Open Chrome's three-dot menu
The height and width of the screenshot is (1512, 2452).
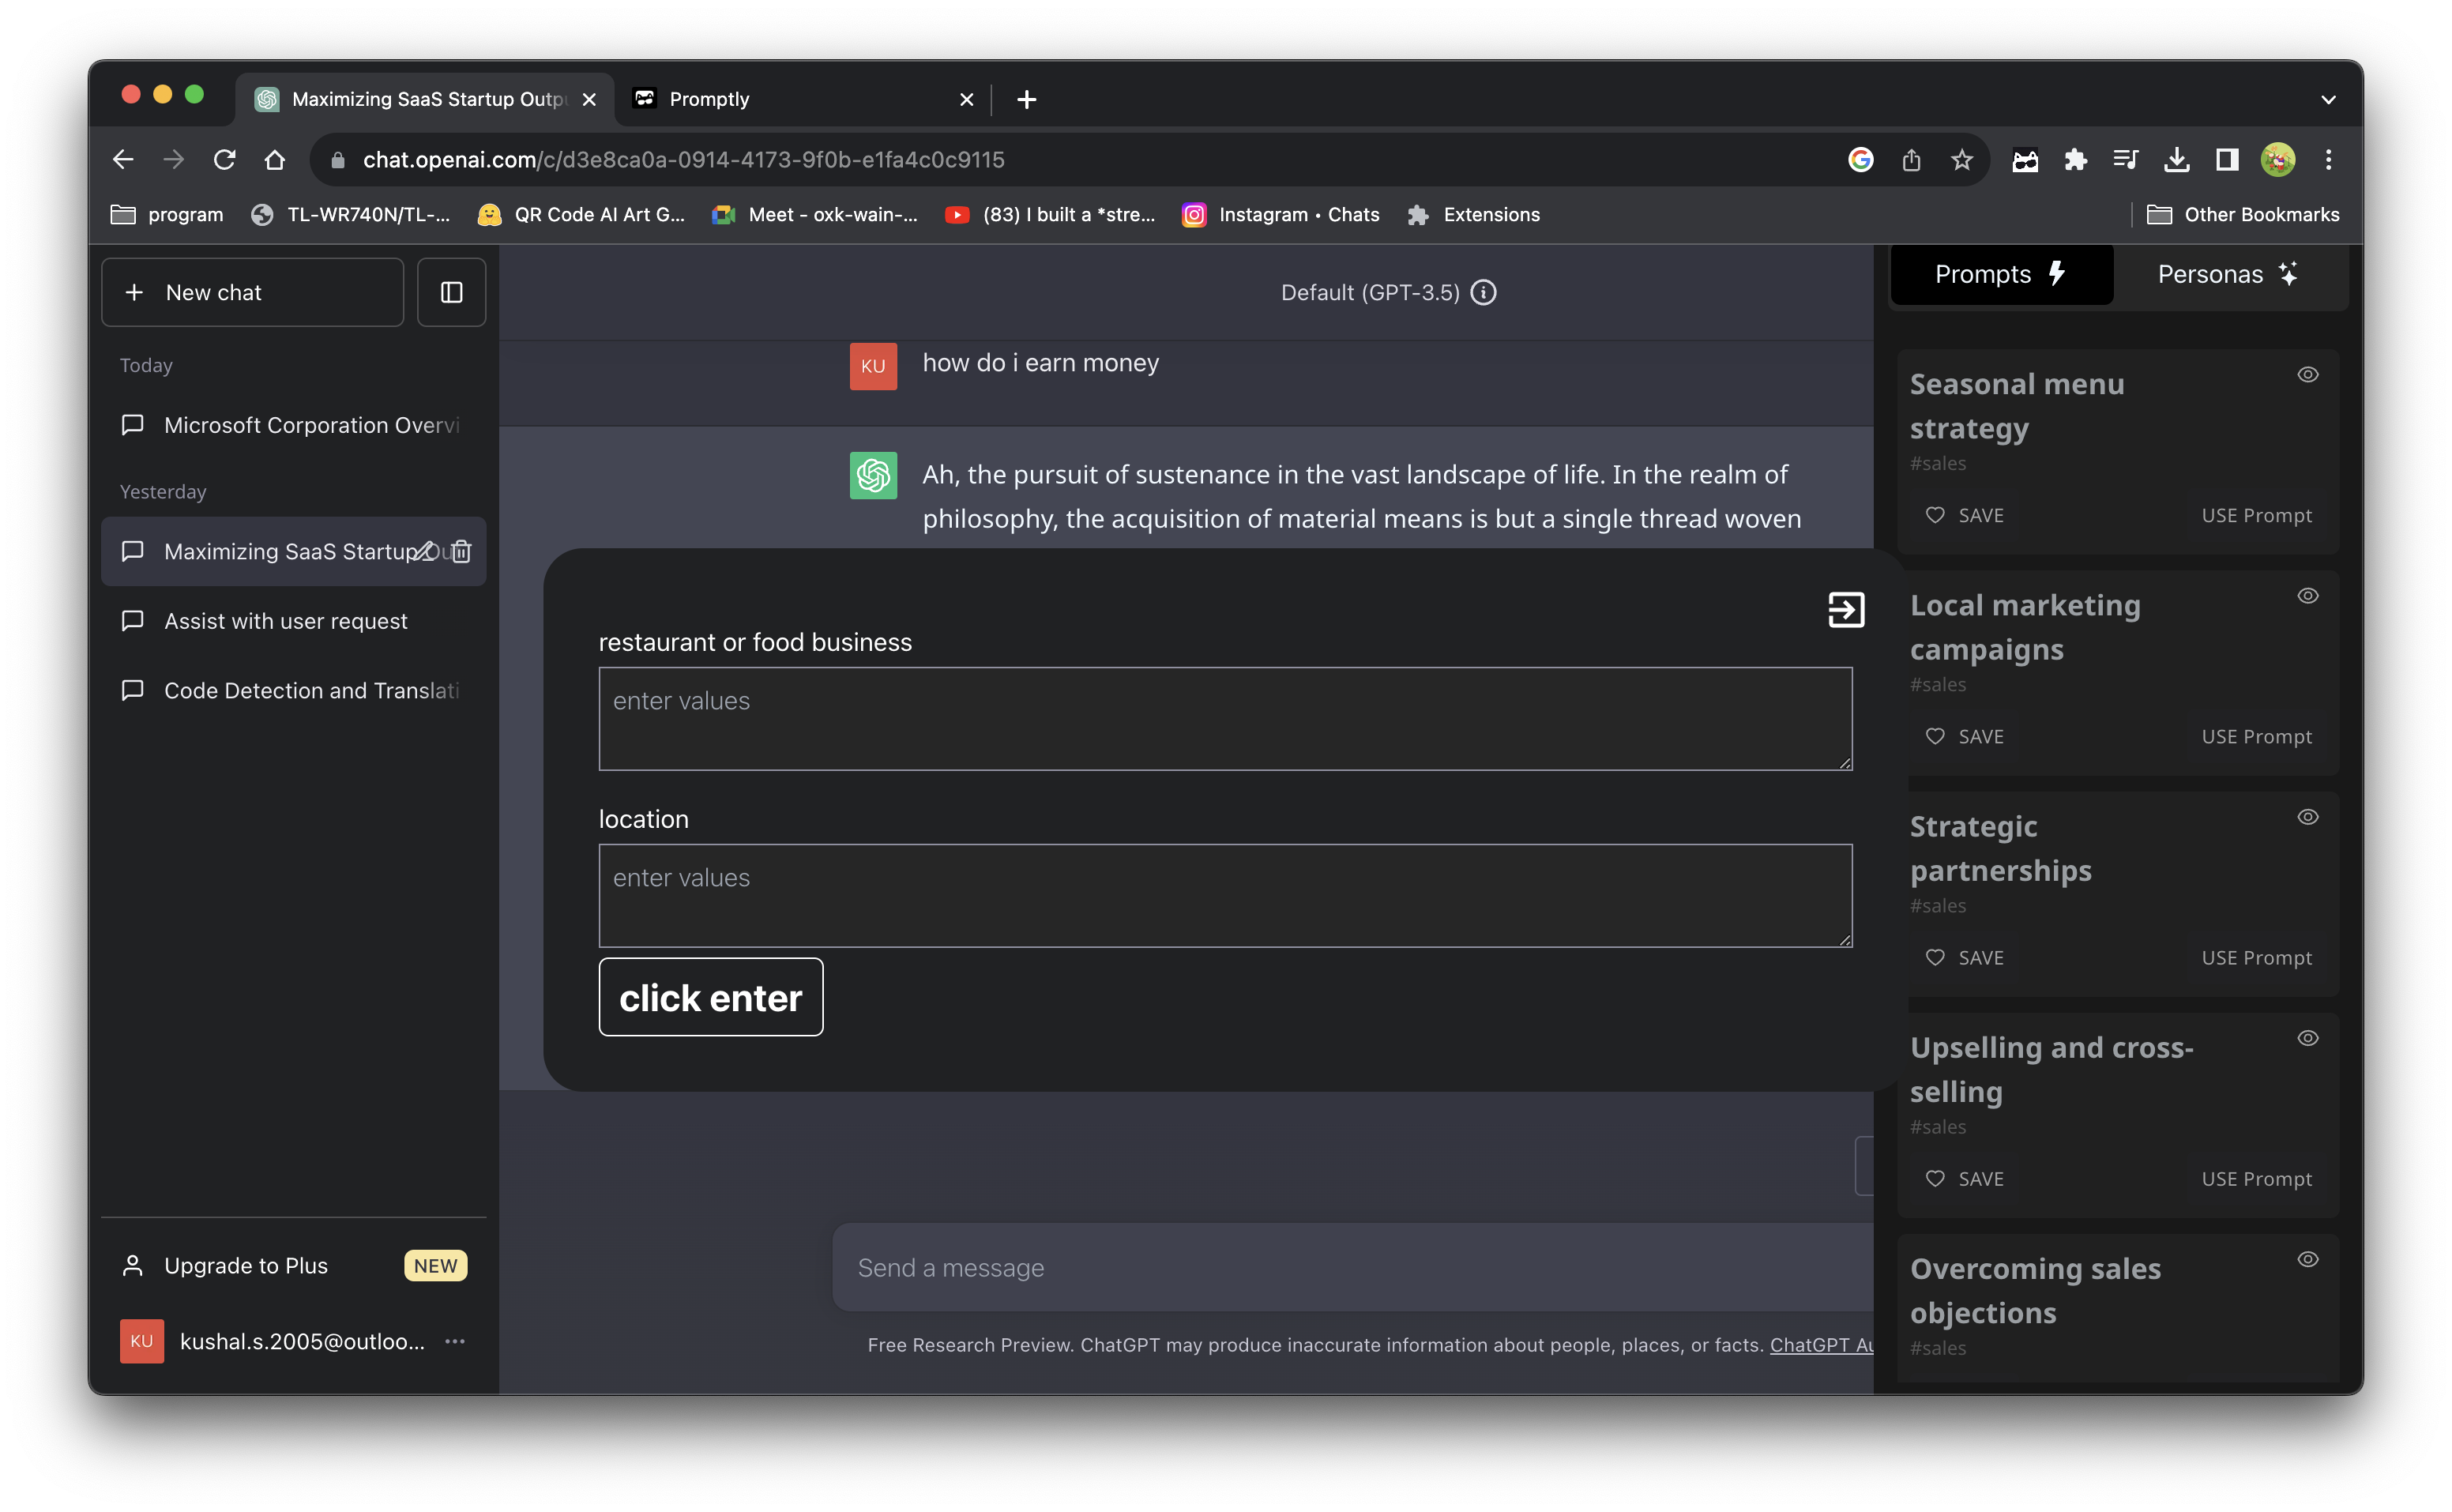[x=2328, y=160]
